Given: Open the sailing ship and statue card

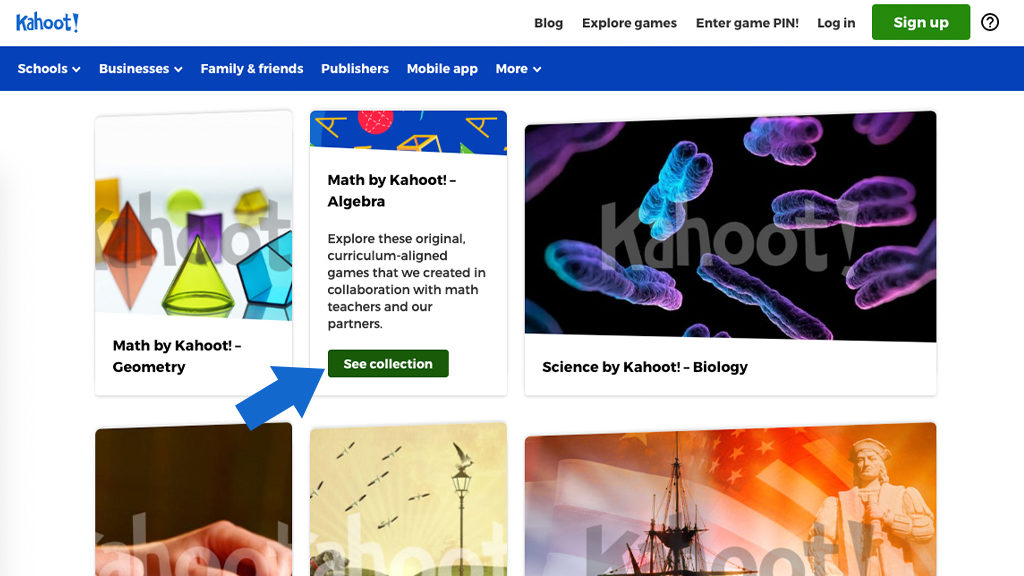Looking at the screenshot, I should point(730,499).
